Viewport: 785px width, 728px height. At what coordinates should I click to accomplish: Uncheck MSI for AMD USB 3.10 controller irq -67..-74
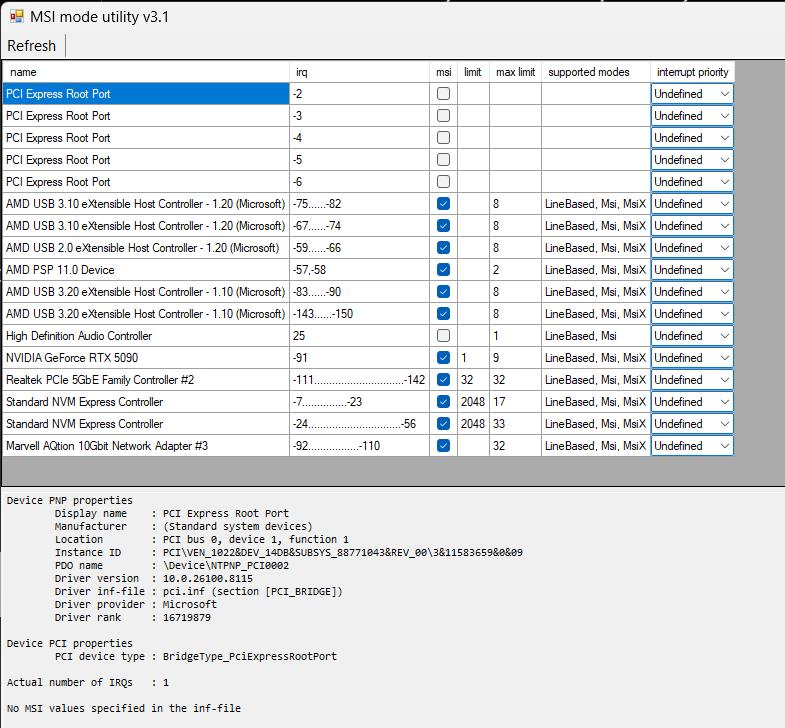tap(443, 226)
